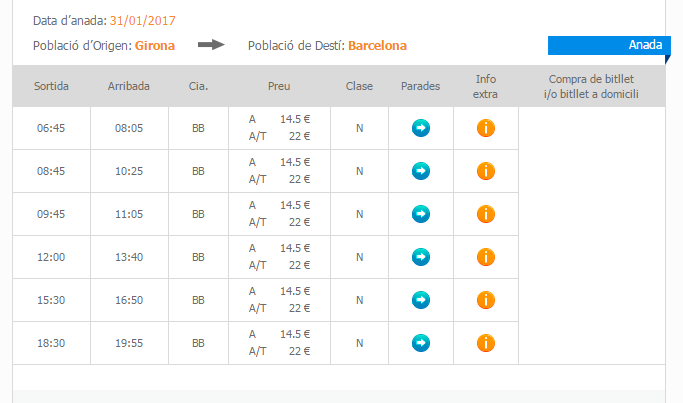Screen dimensions: 683x403
Task: Show stops for the 18:30 departure
Action: pos(421,343)
